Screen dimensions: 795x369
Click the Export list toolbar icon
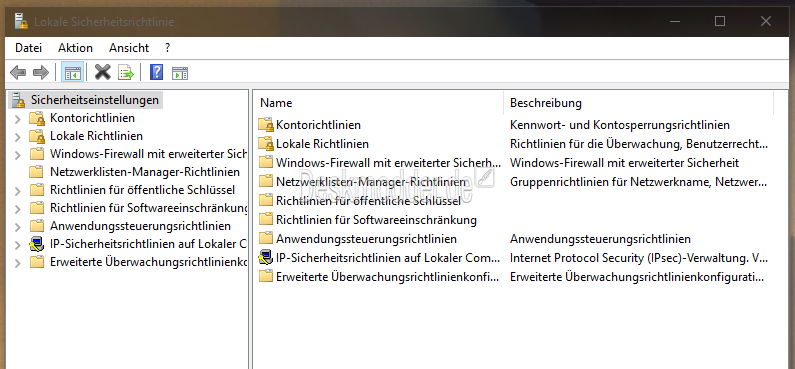(126, 72)
